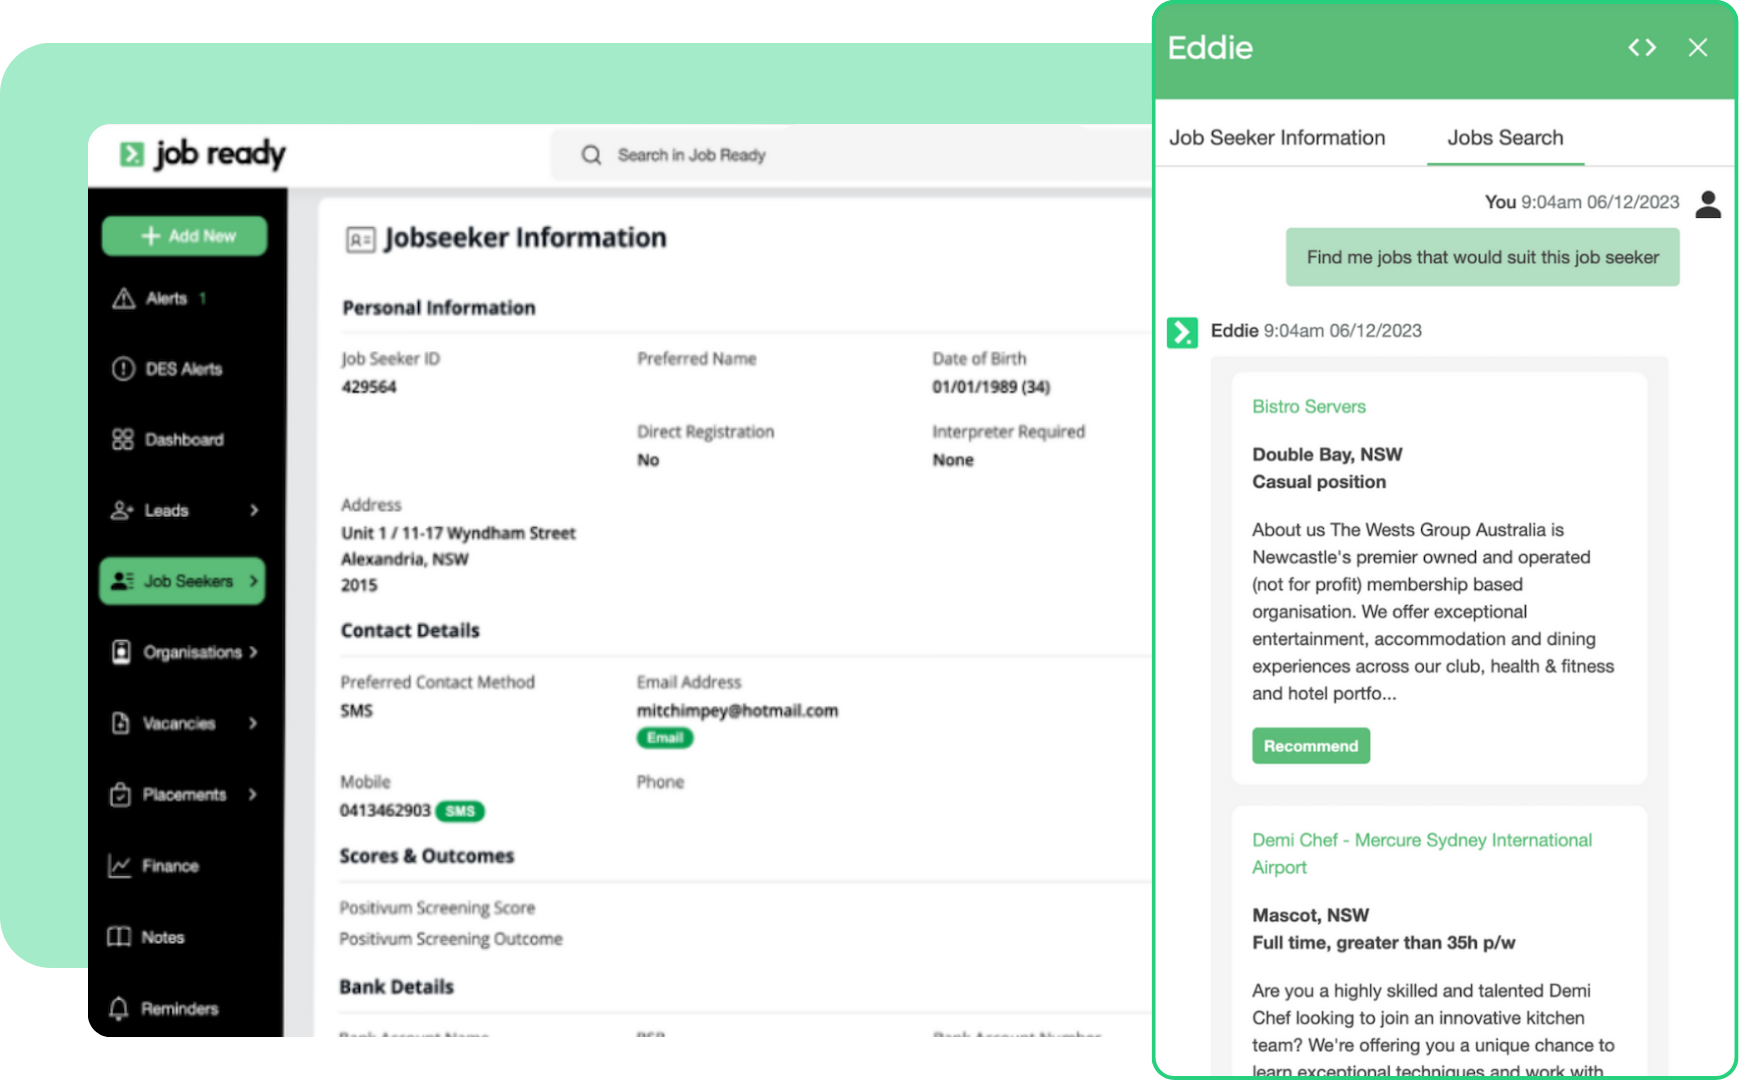The height and width of the screenshot is (1080, 1750).
Task: Click the Bank Details heading
Action: click(x=397, y=987)
